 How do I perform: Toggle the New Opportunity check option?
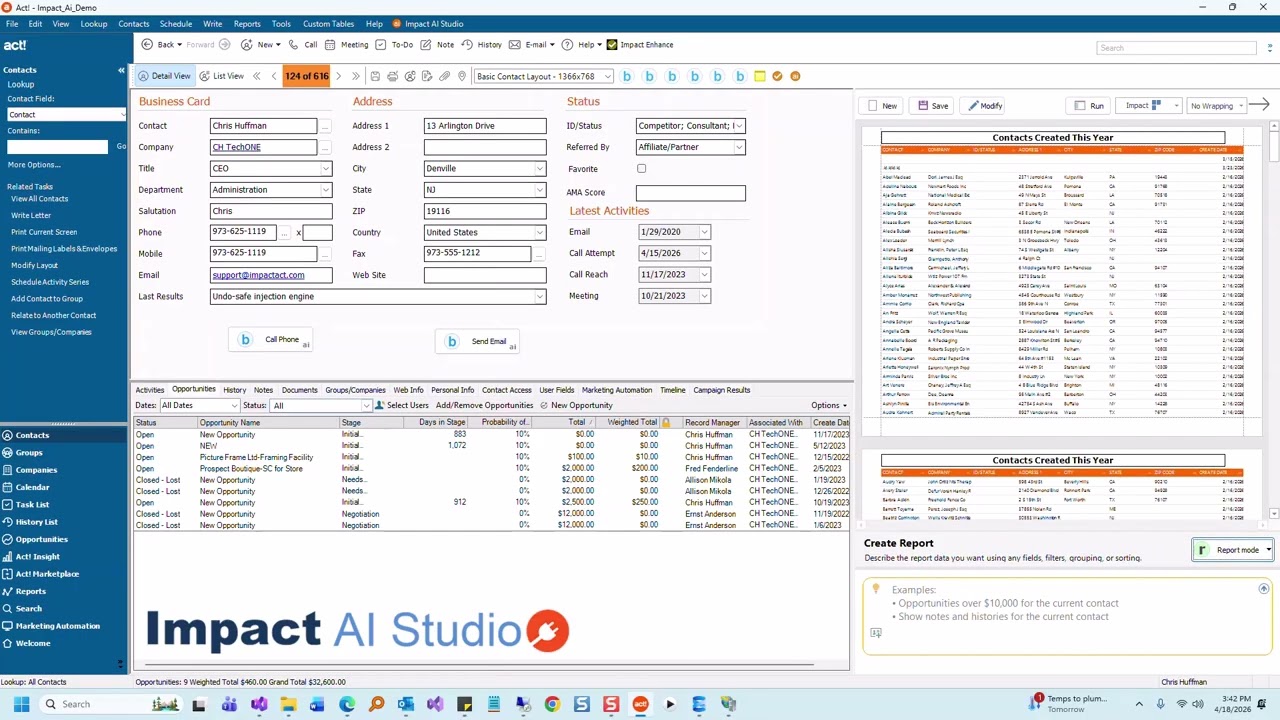pos(544,406)
